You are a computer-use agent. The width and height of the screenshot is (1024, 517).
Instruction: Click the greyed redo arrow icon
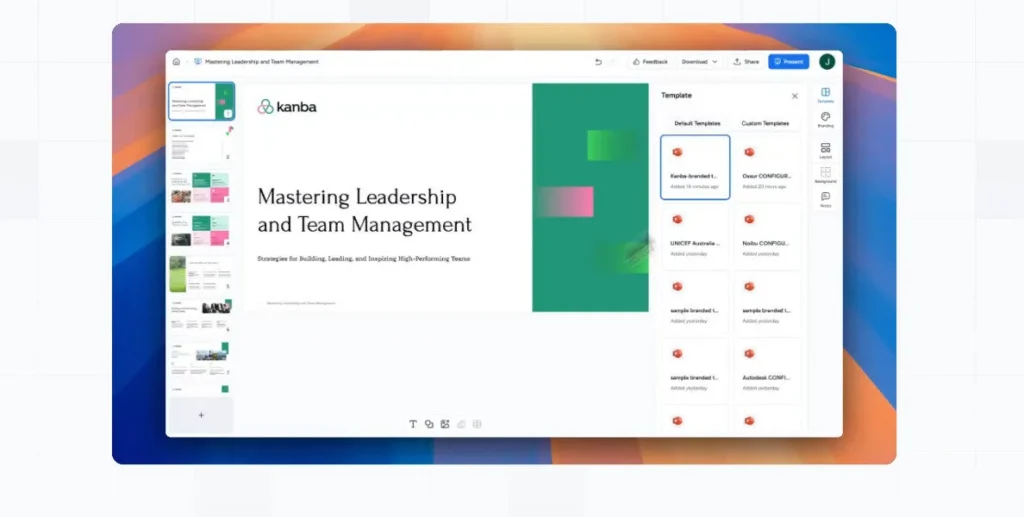(x=613, y=61)
